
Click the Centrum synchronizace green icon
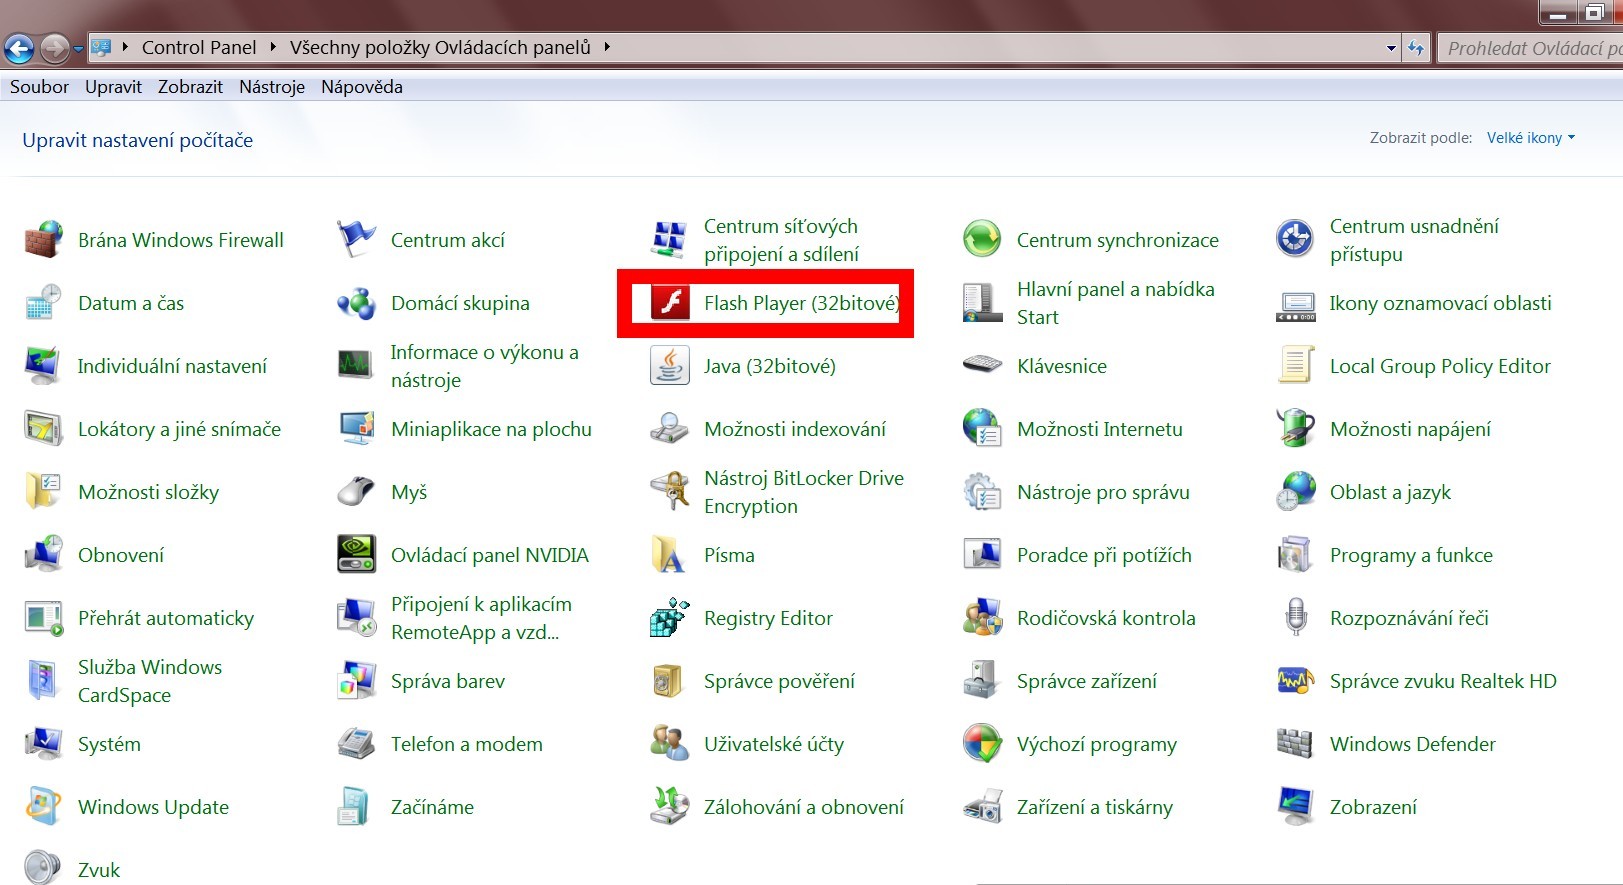pyautogui.click(x=982, y=240)
